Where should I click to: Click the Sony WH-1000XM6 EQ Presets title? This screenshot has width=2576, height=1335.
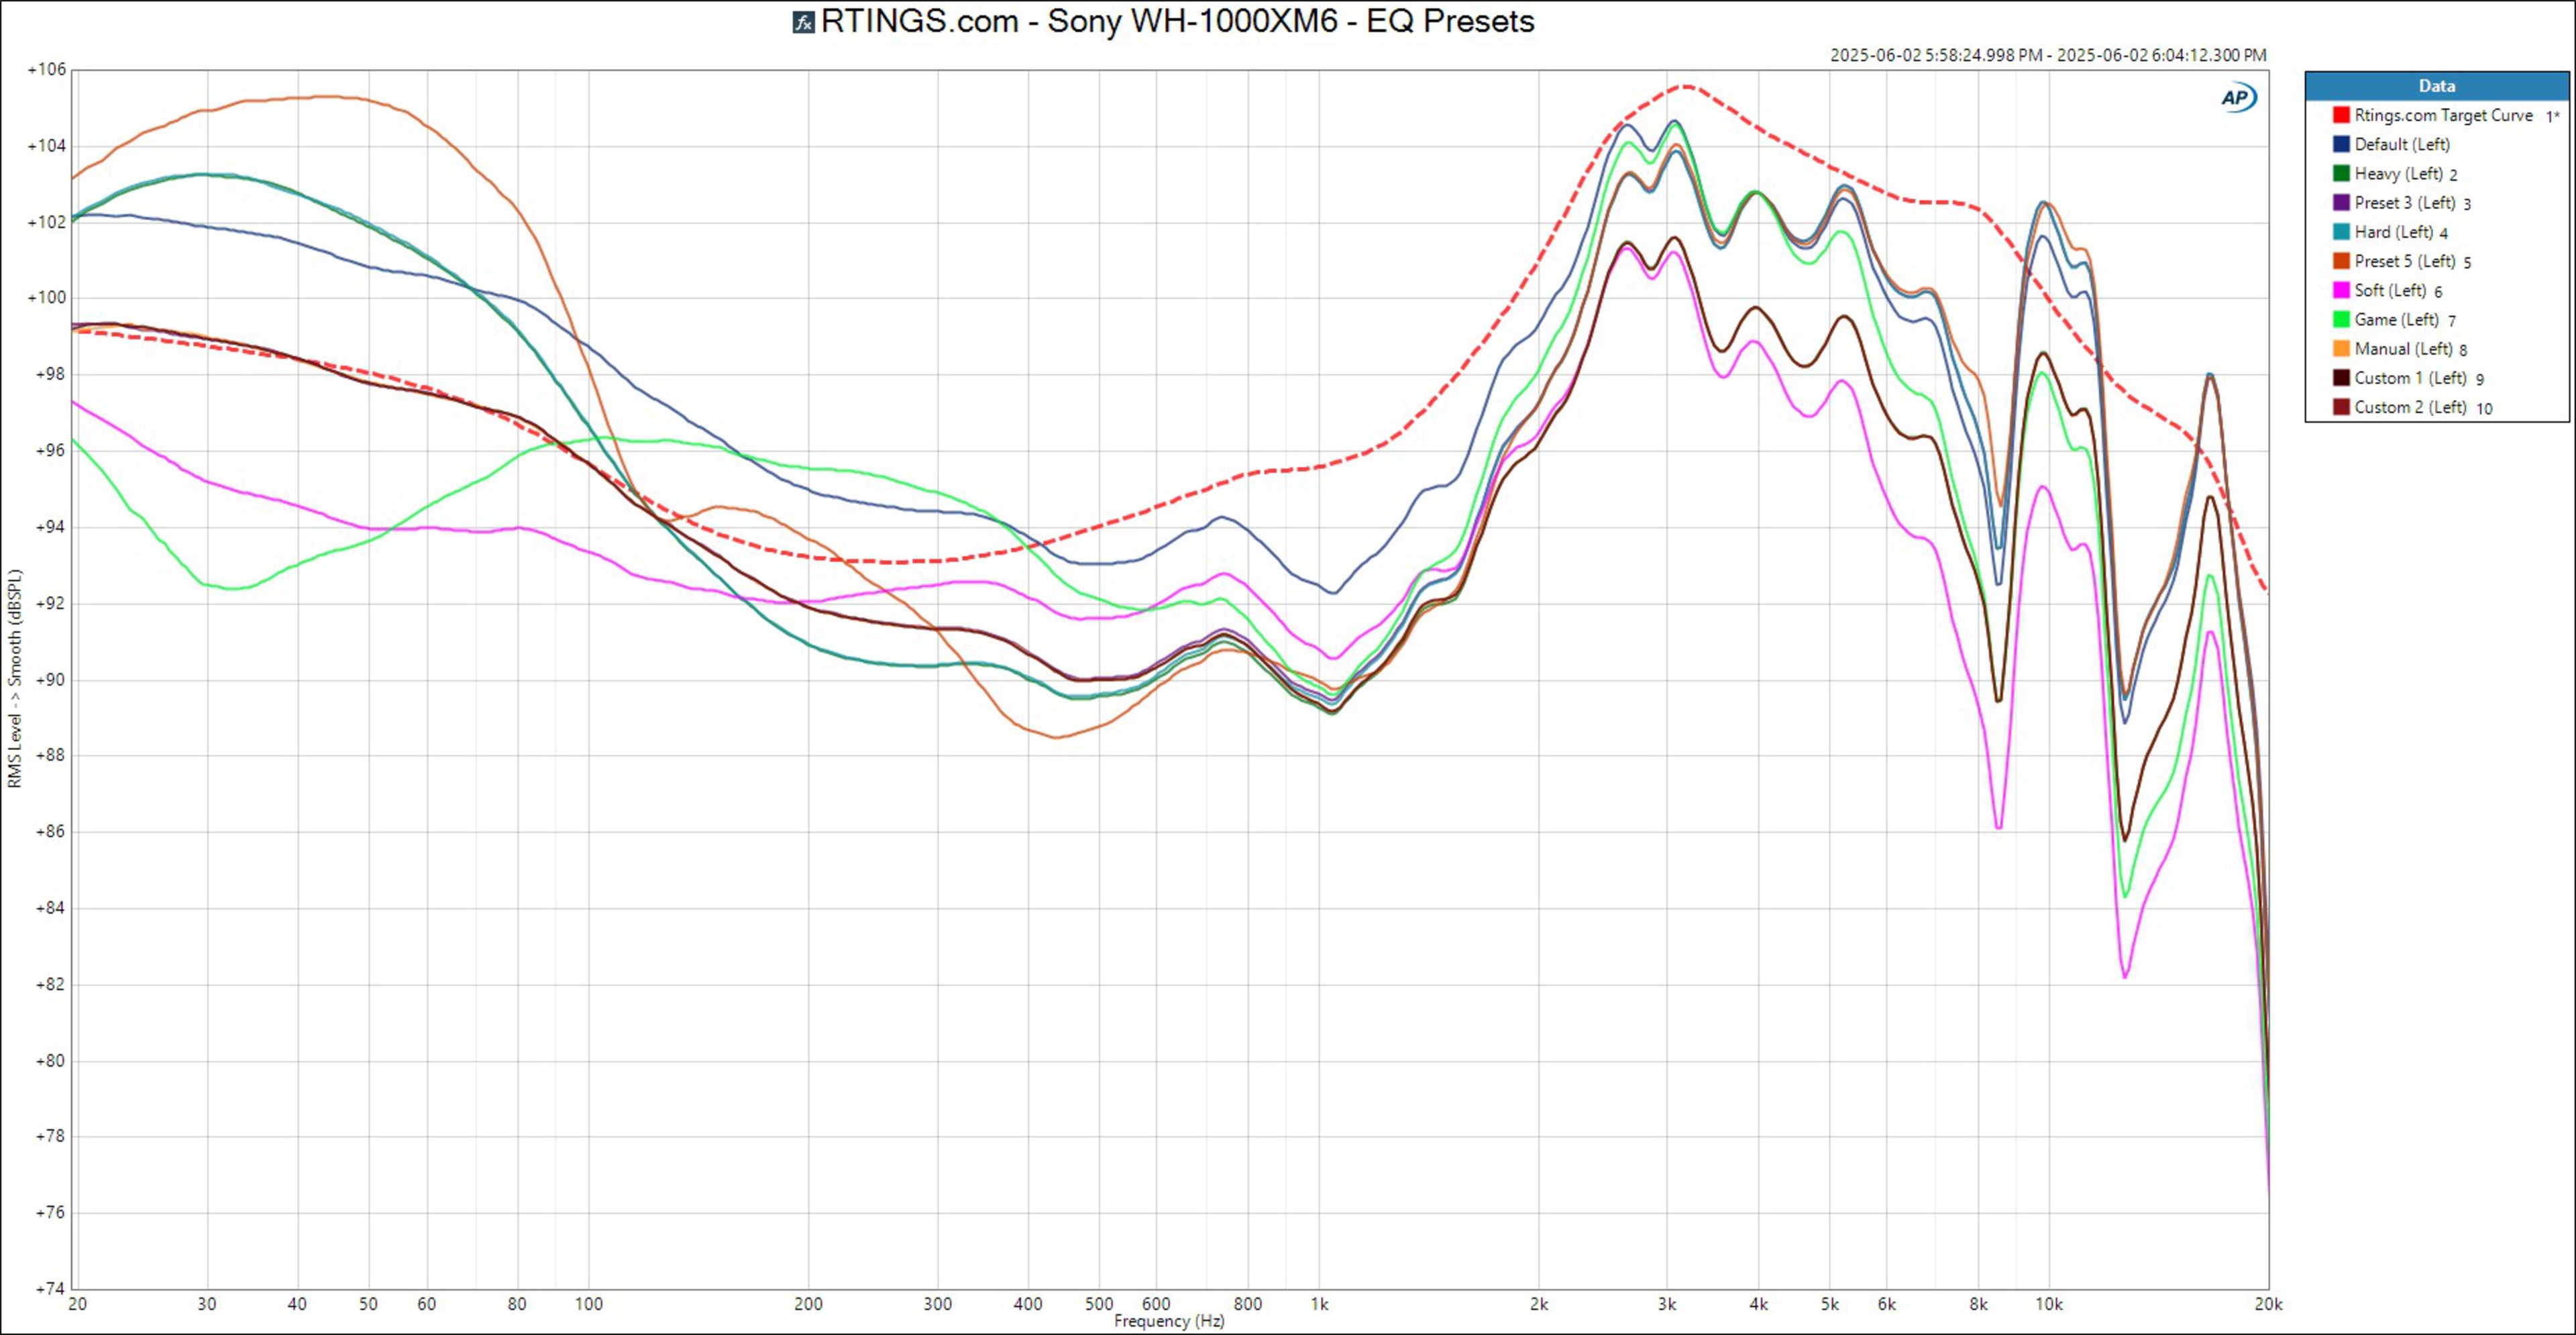(1177, 21)
